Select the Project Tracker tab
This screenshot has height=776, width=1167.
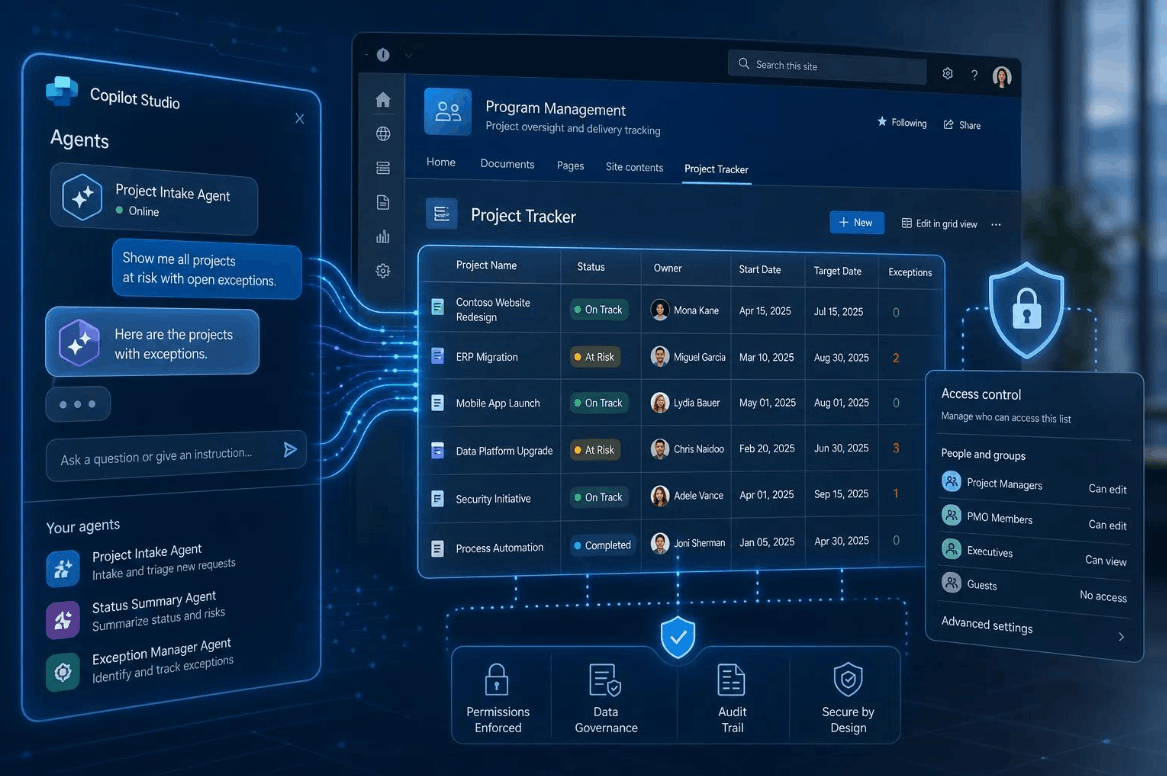tap(716, 170)
